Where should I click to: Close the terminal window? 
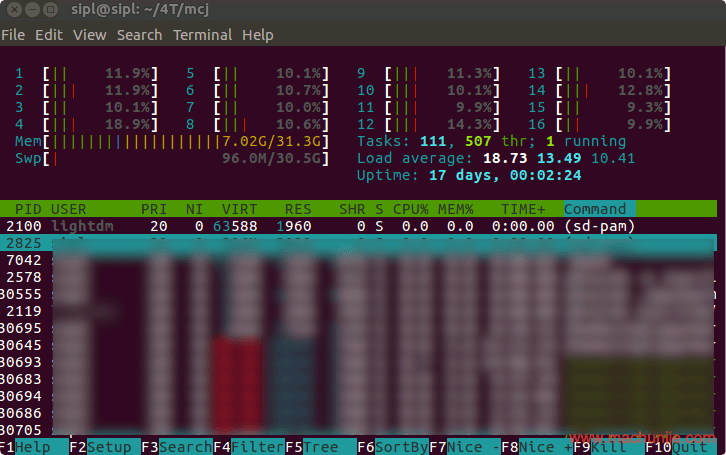tap(14, 9)
